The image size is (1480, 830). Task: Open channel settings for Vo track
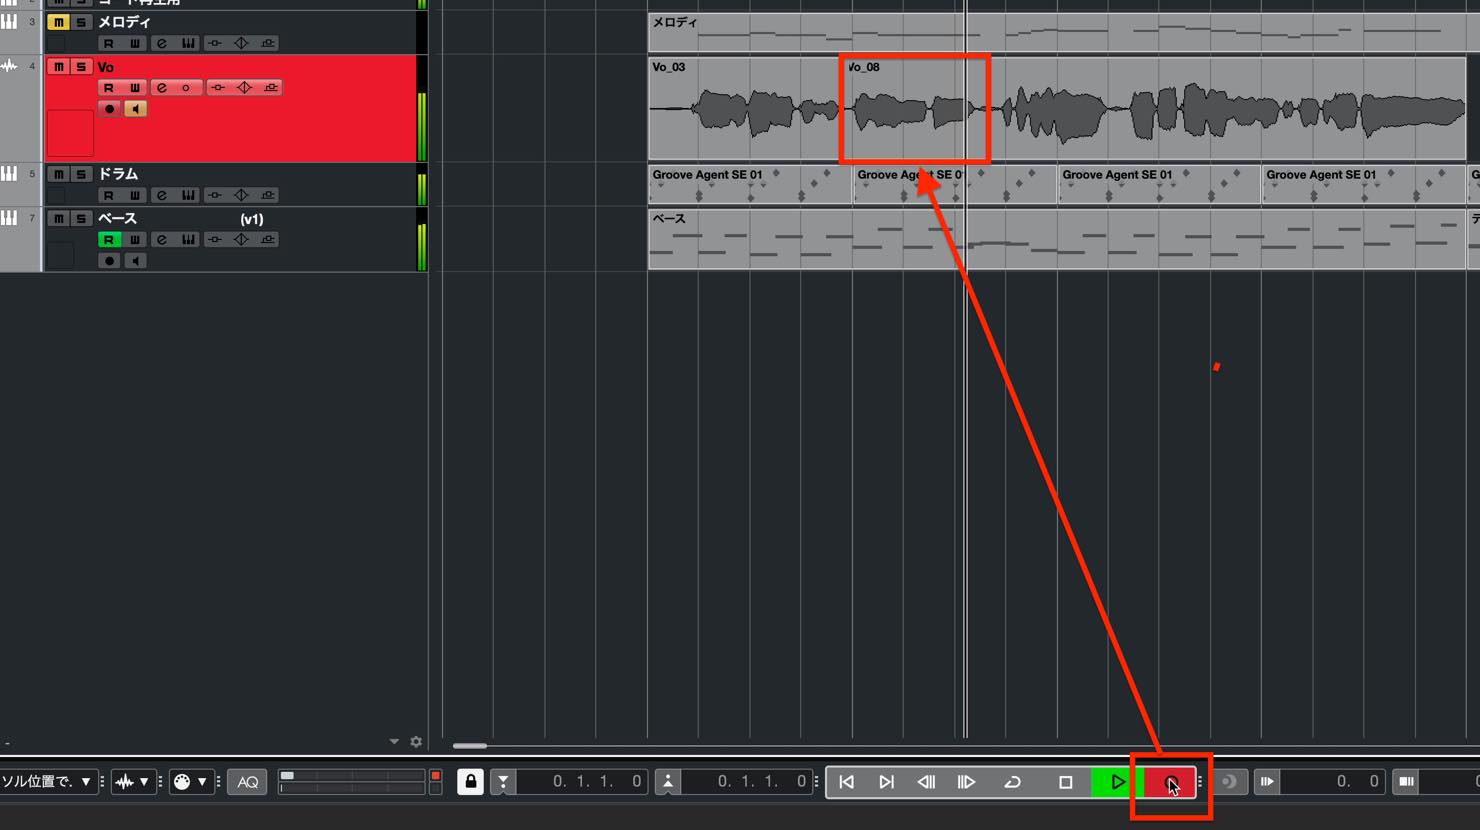pyautogui.click(x=161, y=87)
